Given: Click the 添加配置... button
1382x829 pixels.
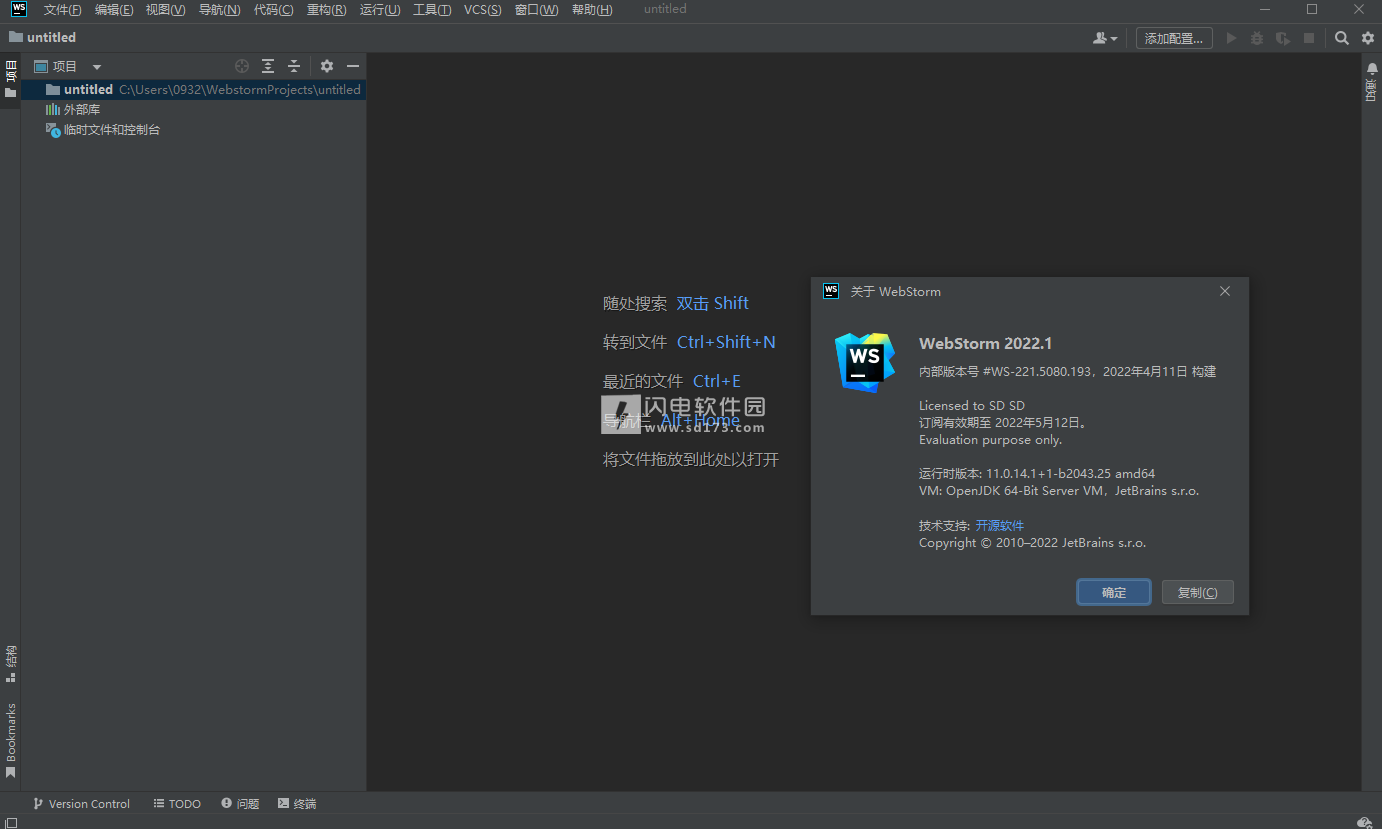Looking at the screenshot, I should [x=1174, y=38].
